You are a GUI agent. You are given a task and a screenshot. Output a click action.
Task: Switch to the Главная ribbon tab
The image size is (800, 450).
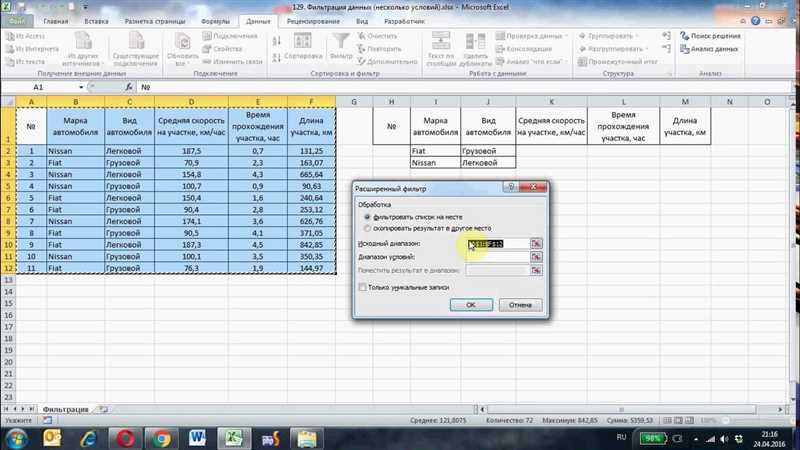(x=56, y=21)
